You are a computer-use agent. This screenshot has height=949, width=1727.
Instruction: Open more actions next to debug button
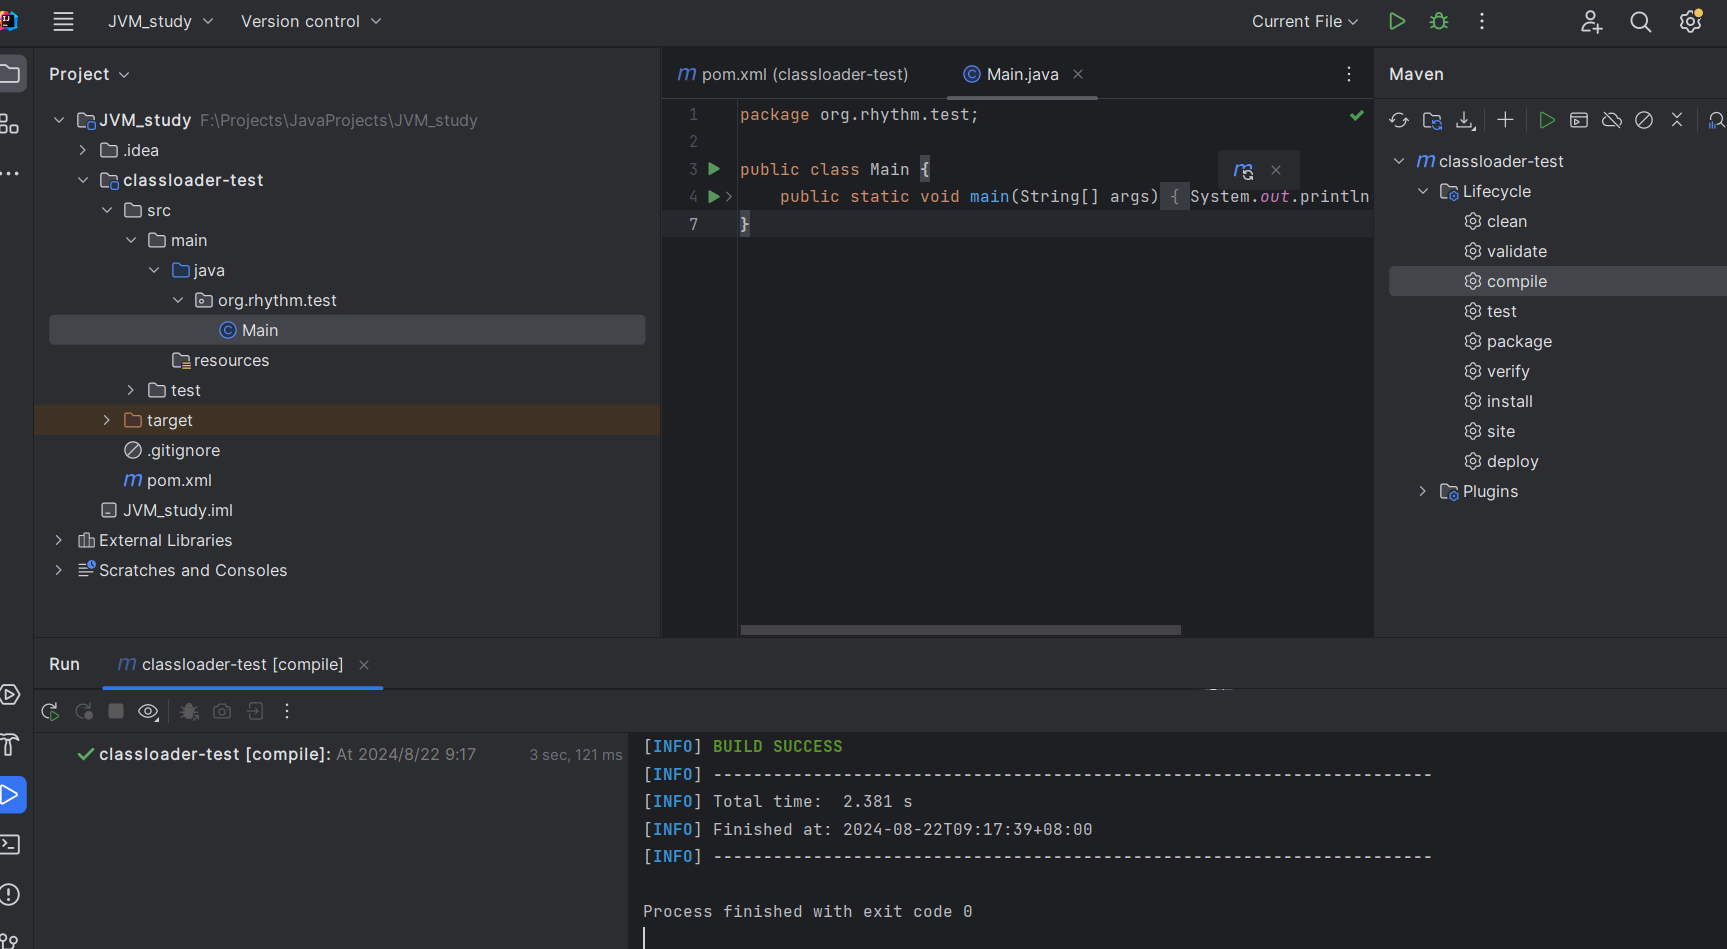1482,21
